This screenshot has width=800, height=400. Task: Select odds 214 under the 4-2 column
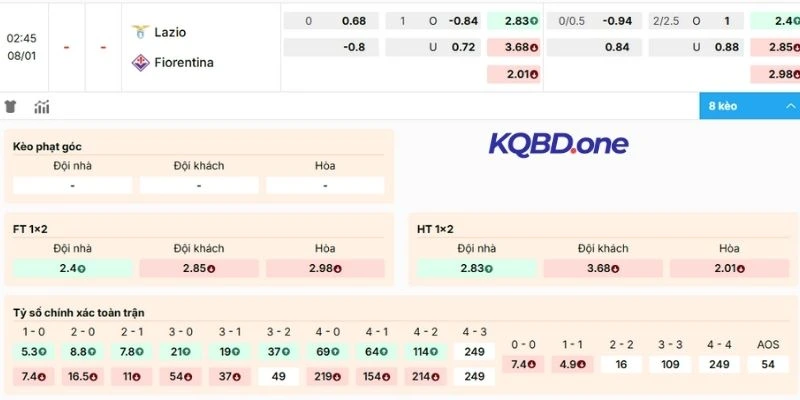pos(426,377)
